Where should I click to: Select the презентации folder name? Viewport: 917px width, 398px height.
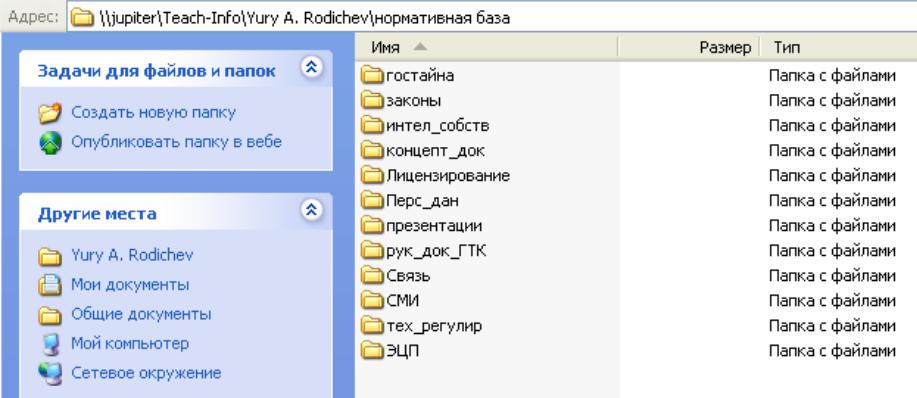[434, 226]
